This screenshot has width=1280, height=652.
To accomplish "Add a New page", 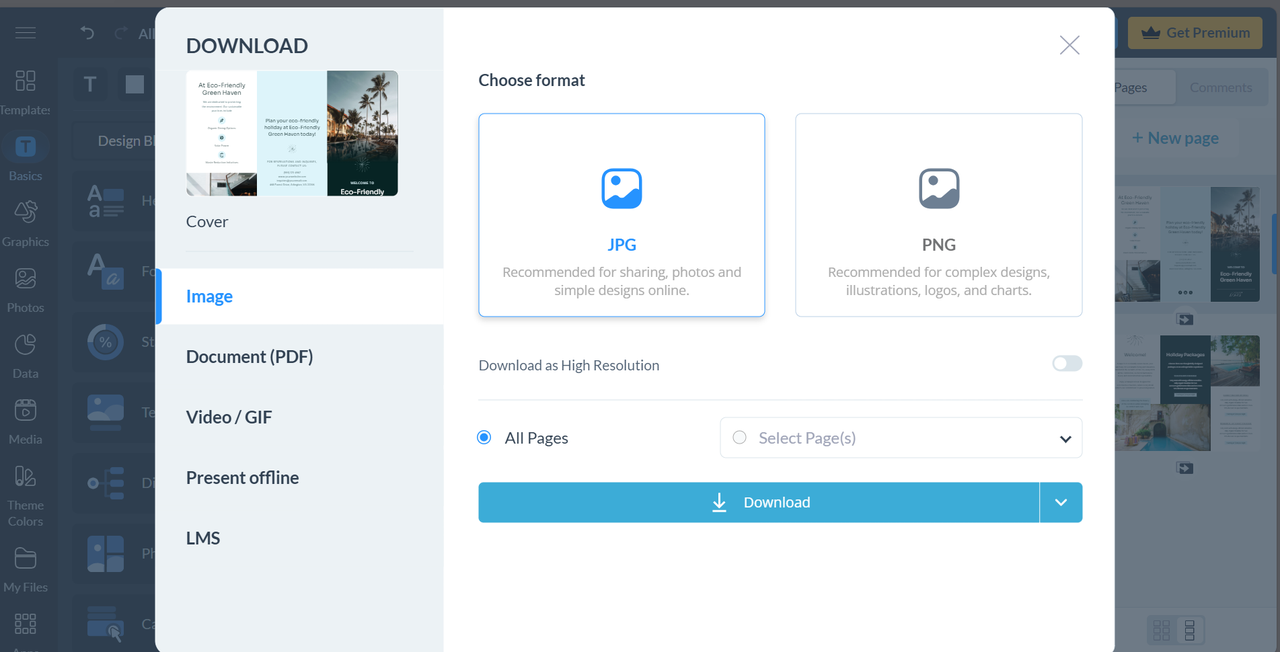I will click(x=1175, y=138).
